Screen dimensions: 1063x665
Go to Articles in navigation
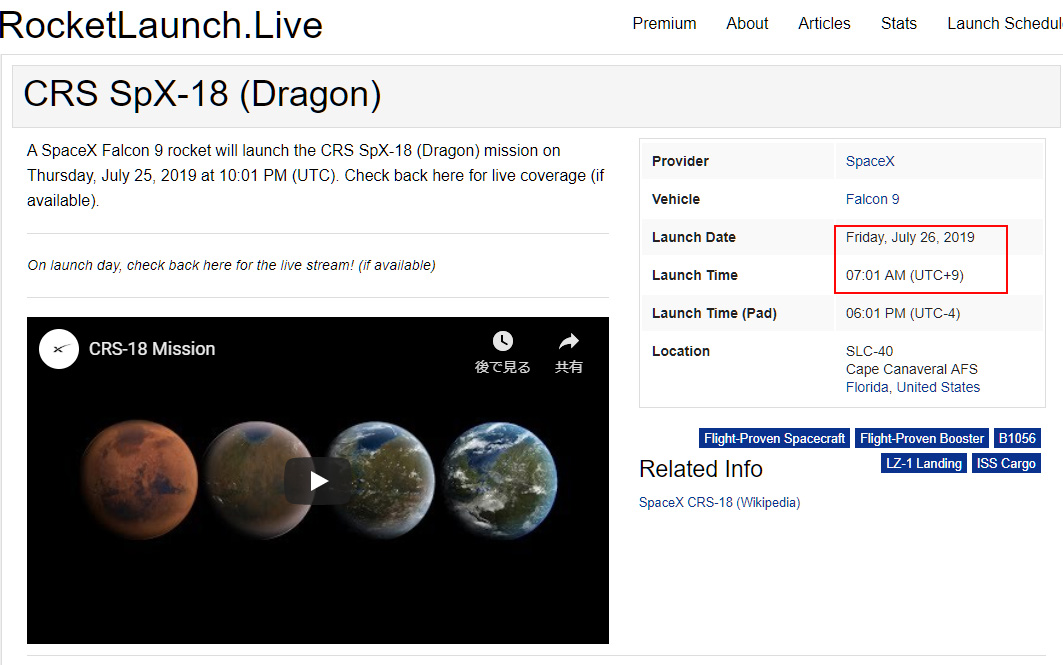coord(824,23)
